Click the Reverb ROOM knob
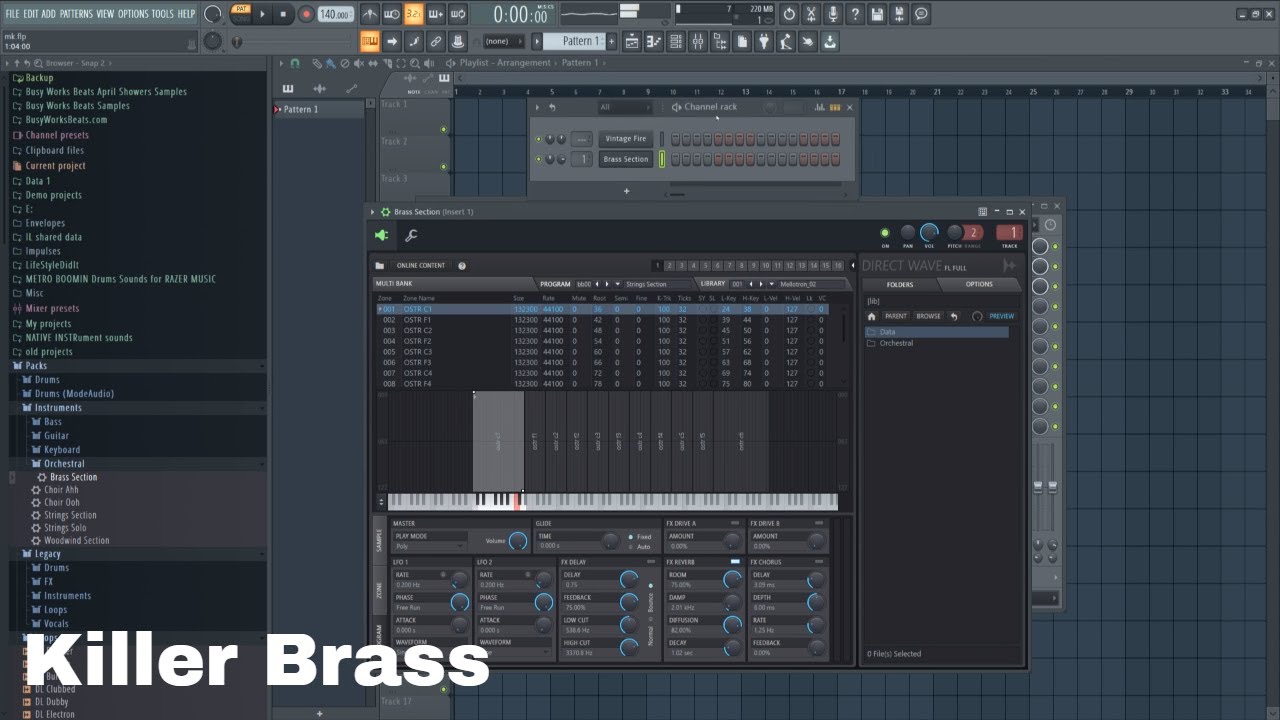Image resolution: width=1280 pixels, height=720 pixels. [733, 581]
